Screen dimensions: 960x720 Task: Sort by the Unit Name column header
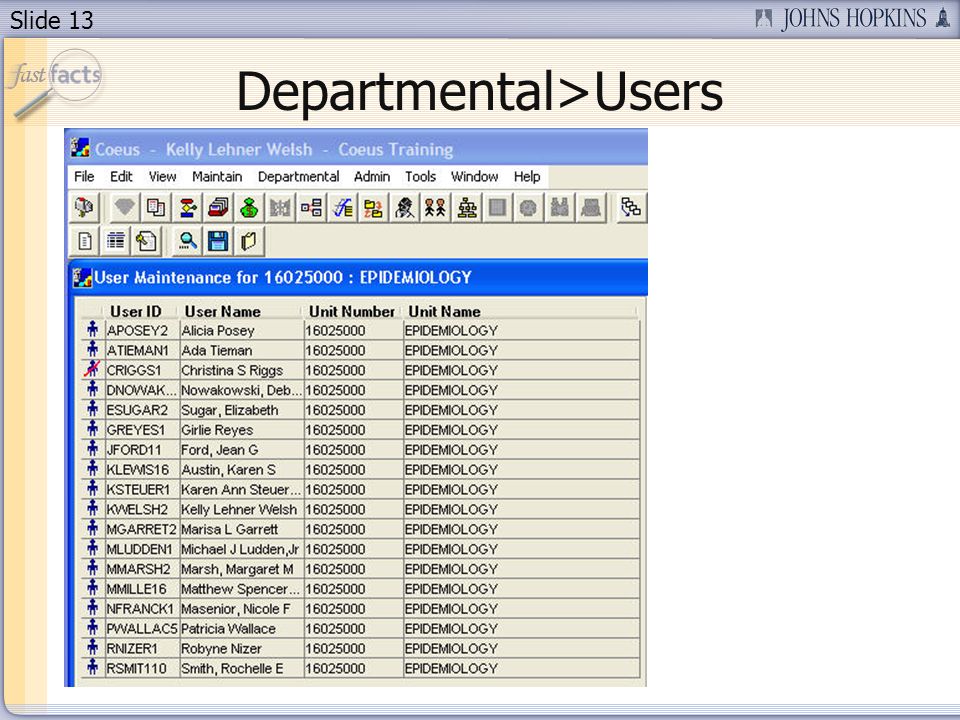pyautogui.click(x=444, y=311)
